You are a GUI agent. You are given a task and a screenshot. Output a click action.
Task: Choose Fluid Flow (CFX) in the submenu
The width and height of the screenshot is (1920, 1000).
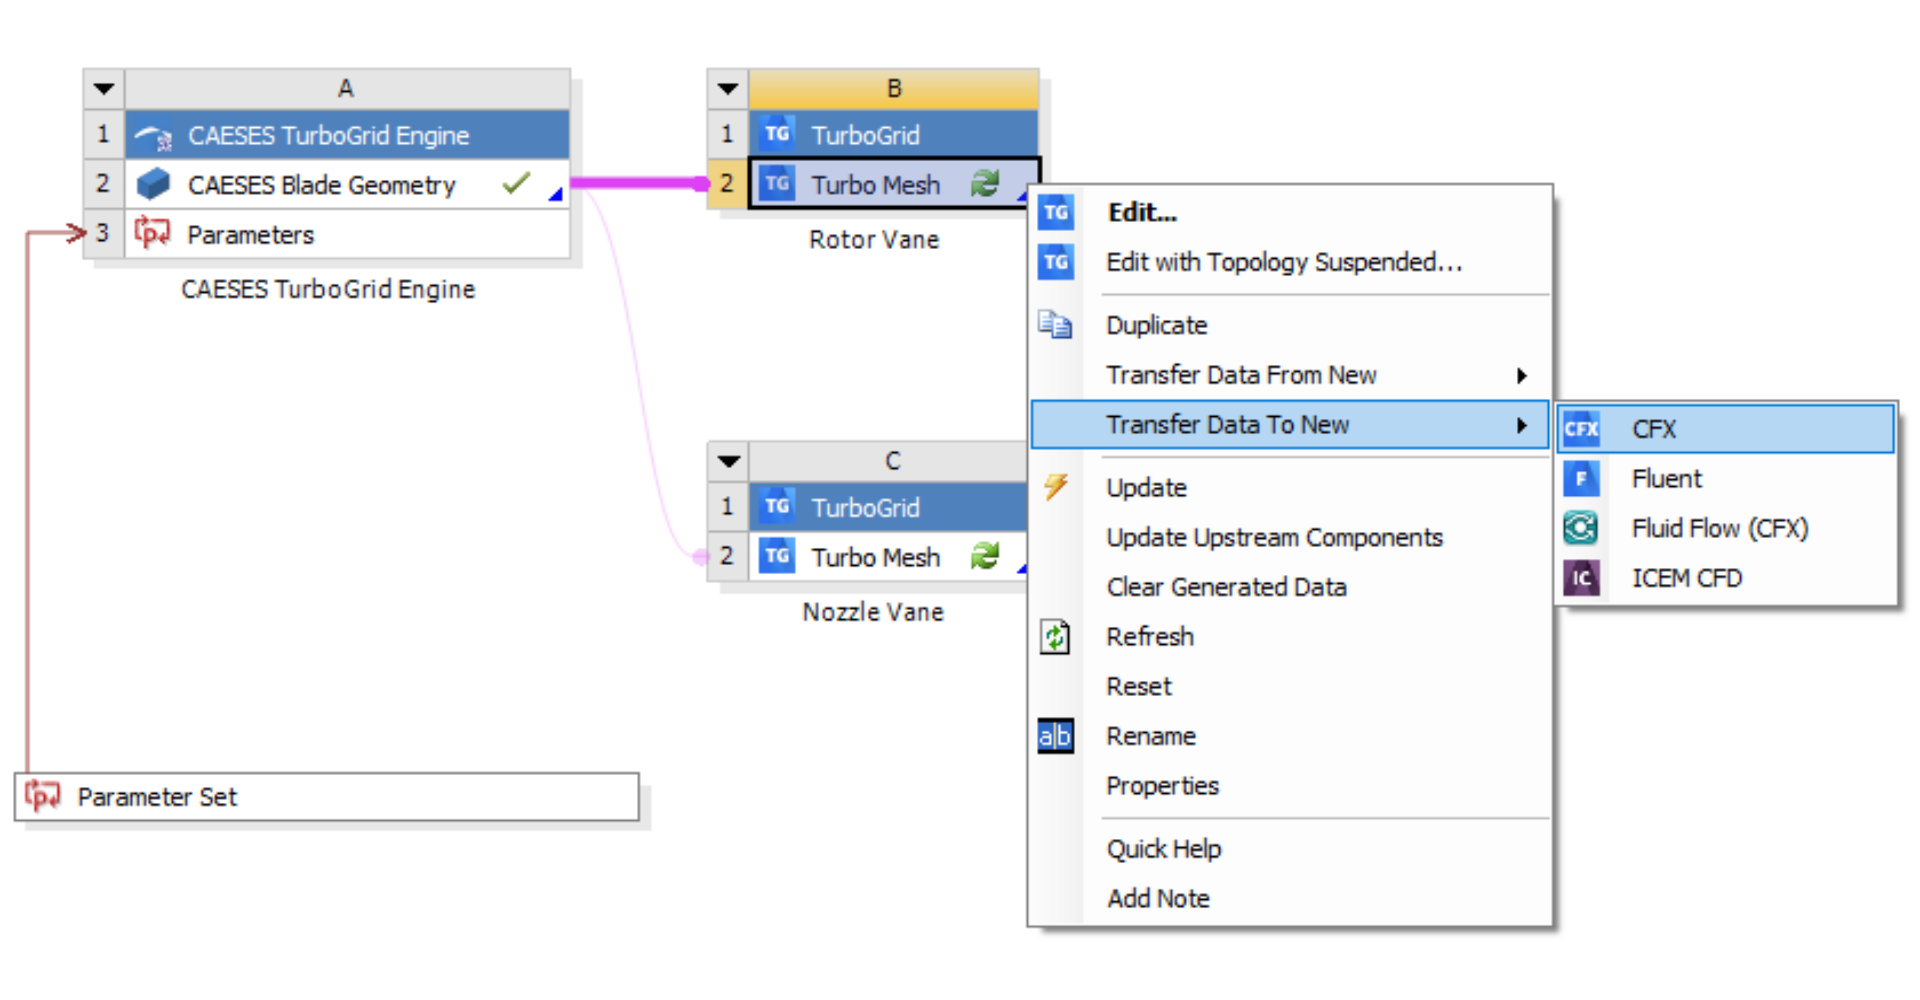click(1726, 528)
